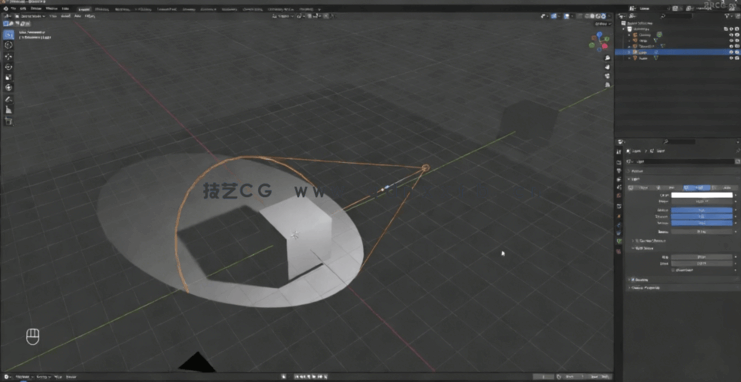
Task: Open the File menu
Action: click(x=13, y=9)
